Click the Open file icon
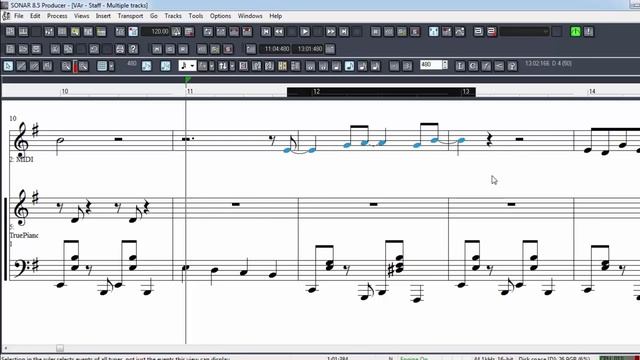This screenshot has width=640, height=360. click(23, 49)
